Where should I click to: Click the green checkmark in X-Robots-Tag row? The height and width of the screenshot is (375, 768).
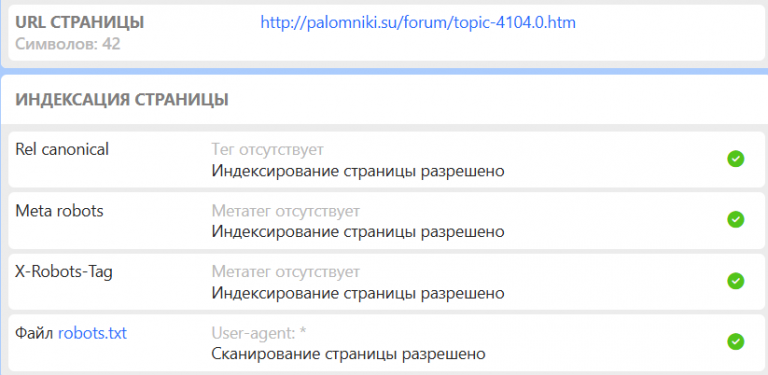pos(735,281)
